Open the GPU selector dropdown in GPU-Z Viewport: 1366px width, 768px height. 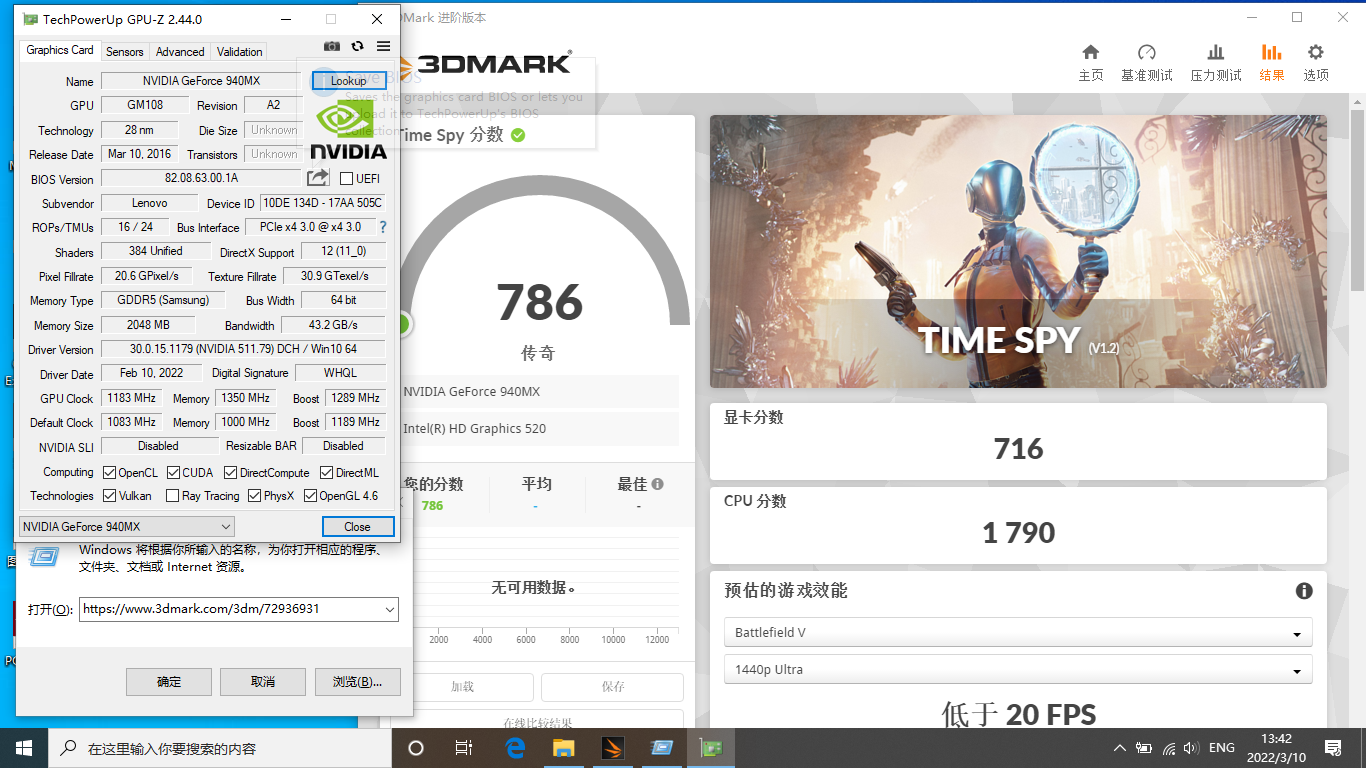click(127, 526)
